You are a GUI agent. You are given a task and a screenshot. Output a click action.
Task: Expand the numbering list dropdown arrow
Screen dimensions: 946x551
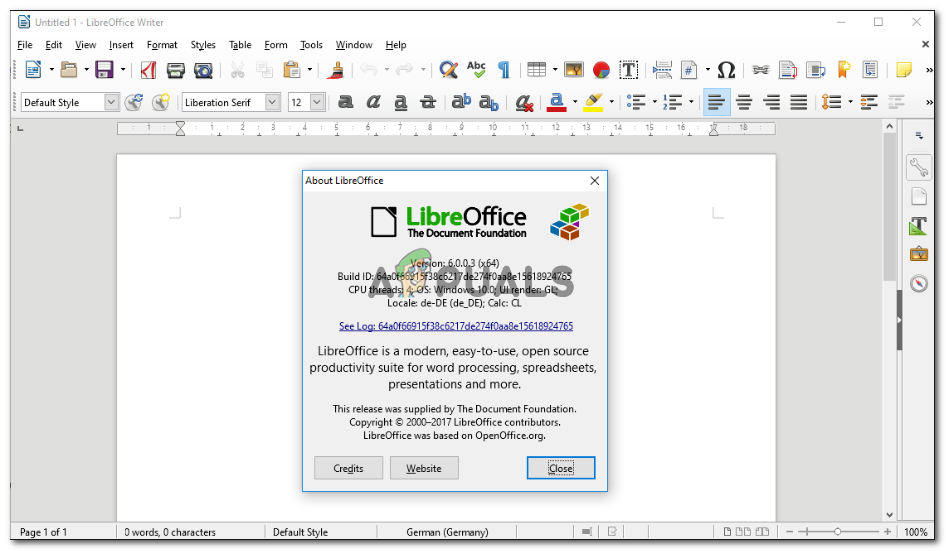pyautogui.click(x=691, y=102)
